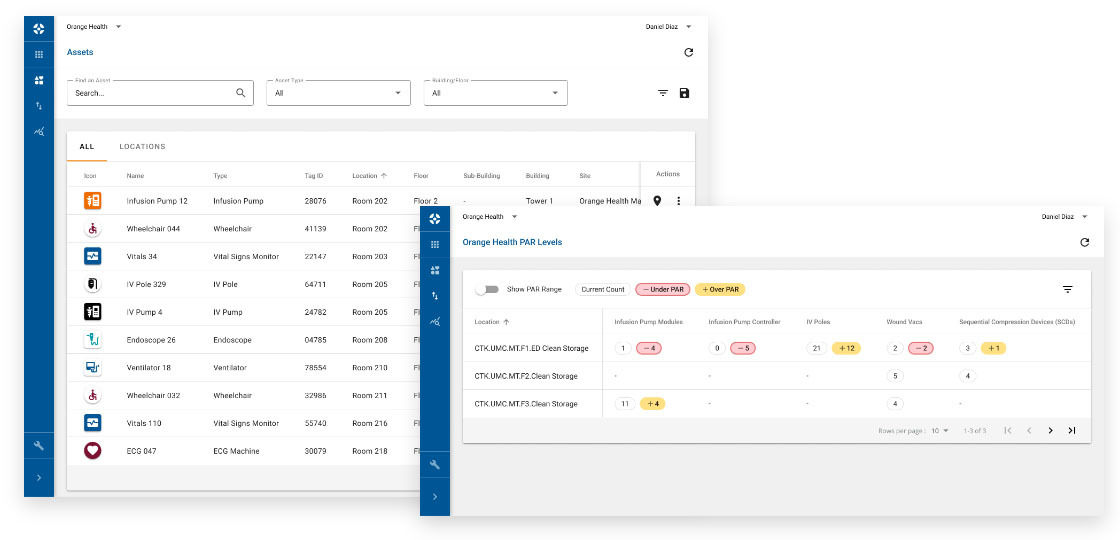Open the three-dot menu for Infusion Pump 12
This screenshot has height=540, width=1120.
(x=679, y=201)
